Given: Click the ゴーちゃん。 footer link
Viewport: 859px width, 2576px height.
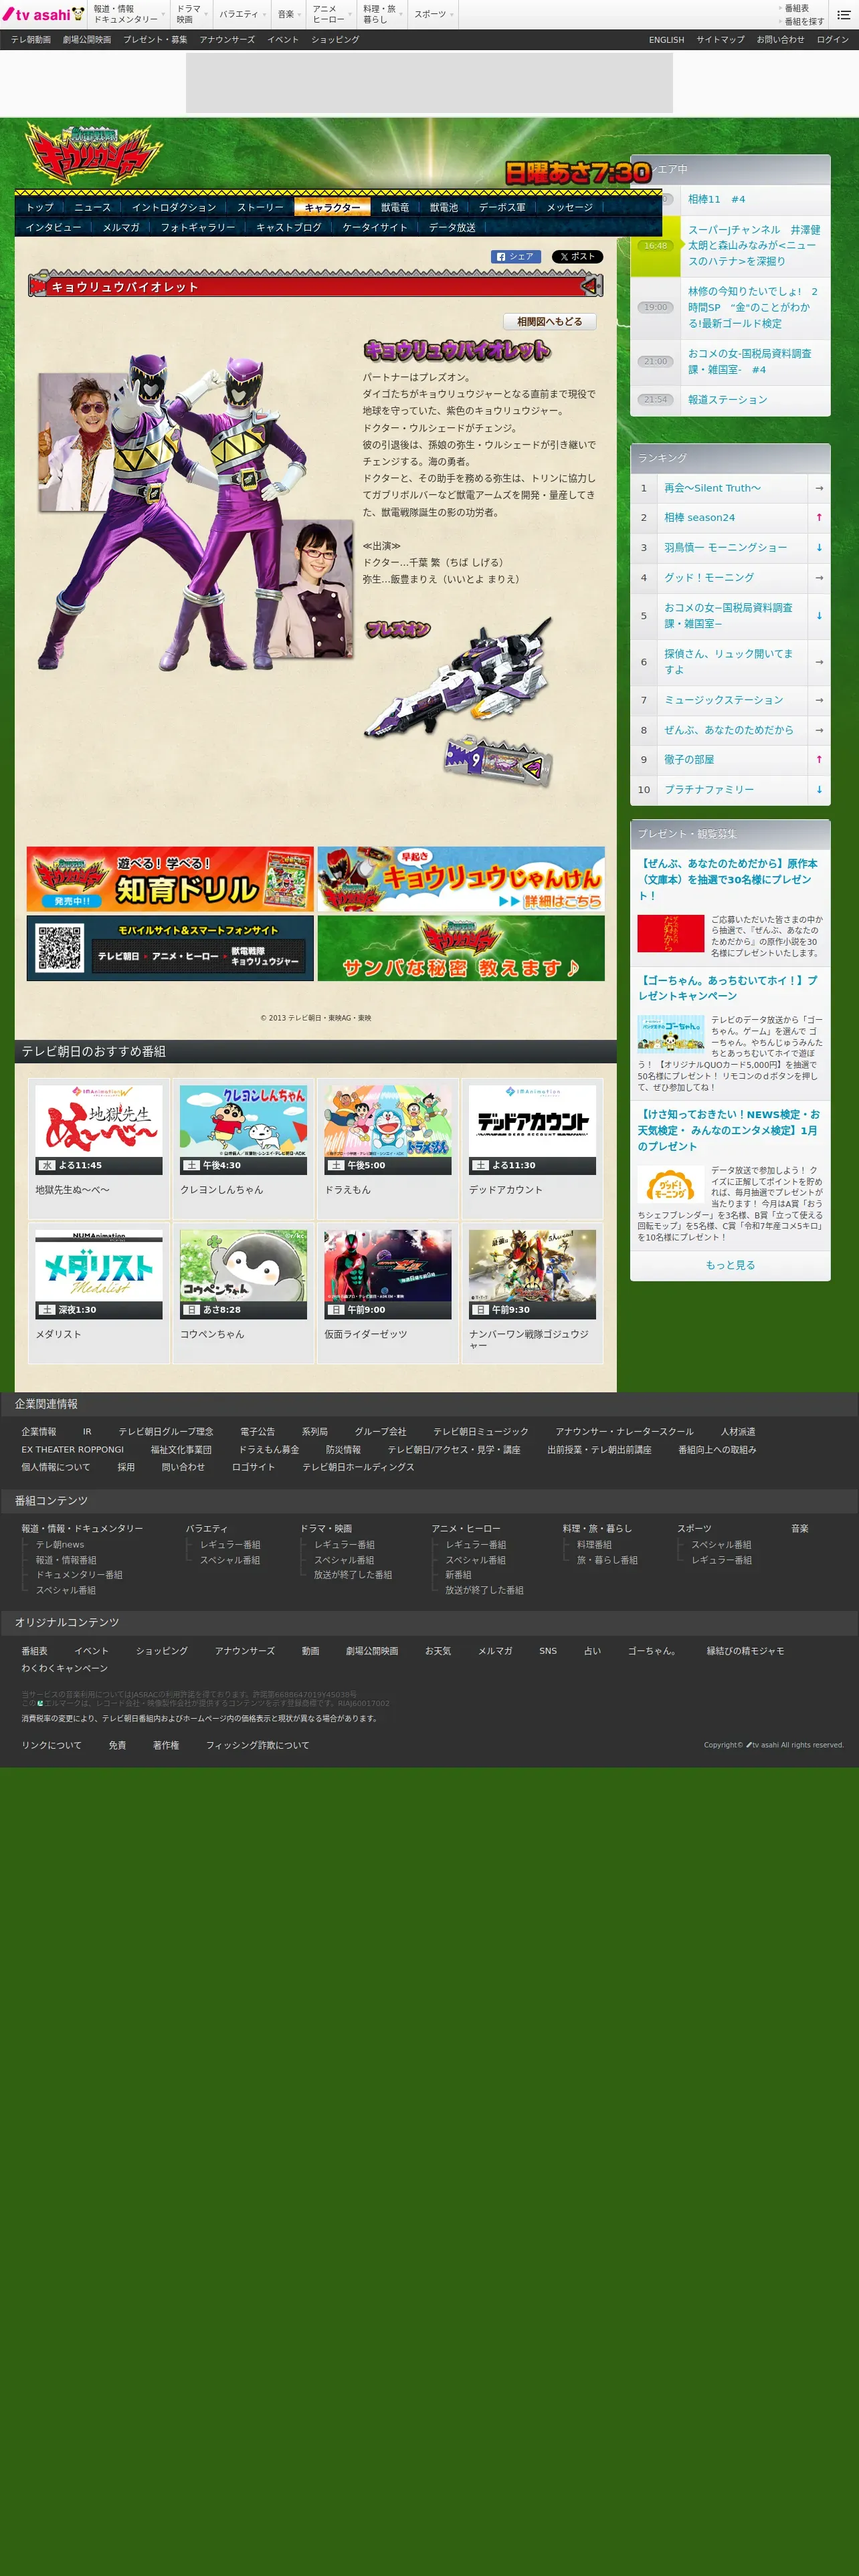Looking at the screenshot, I should coord(653,1651).
